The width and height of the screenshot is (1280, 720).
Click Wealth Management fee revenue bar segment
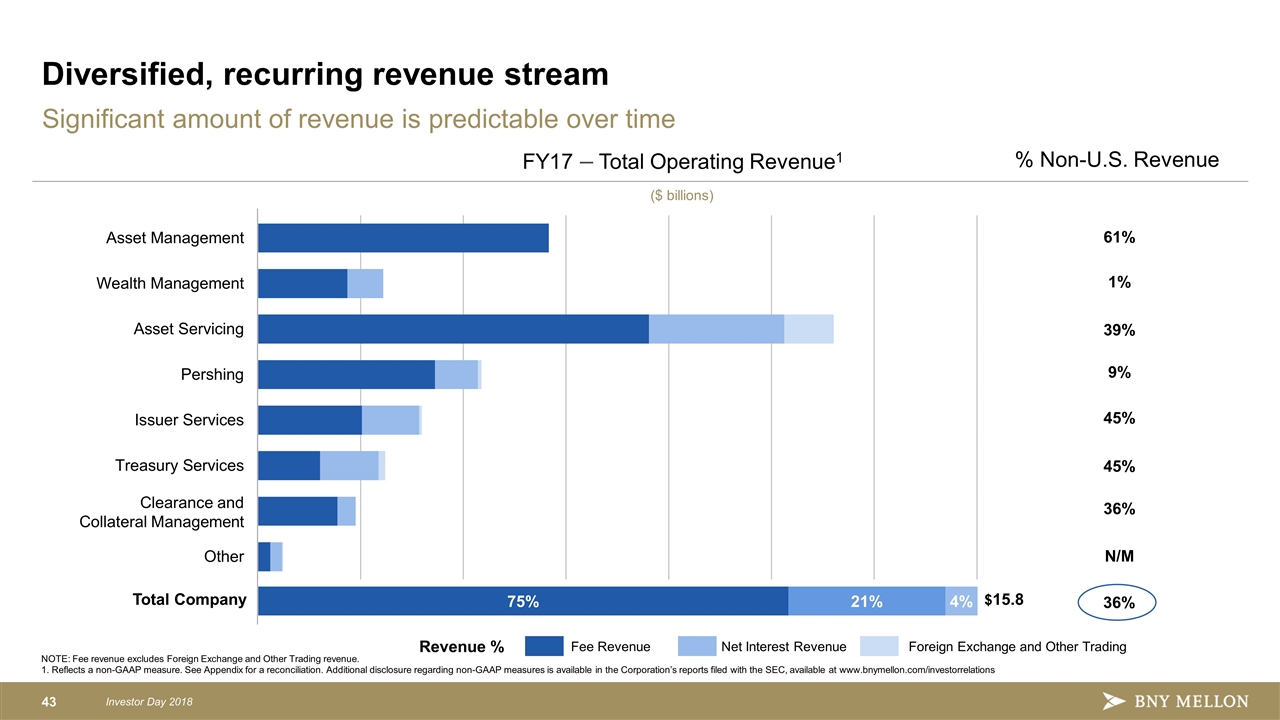303,284
